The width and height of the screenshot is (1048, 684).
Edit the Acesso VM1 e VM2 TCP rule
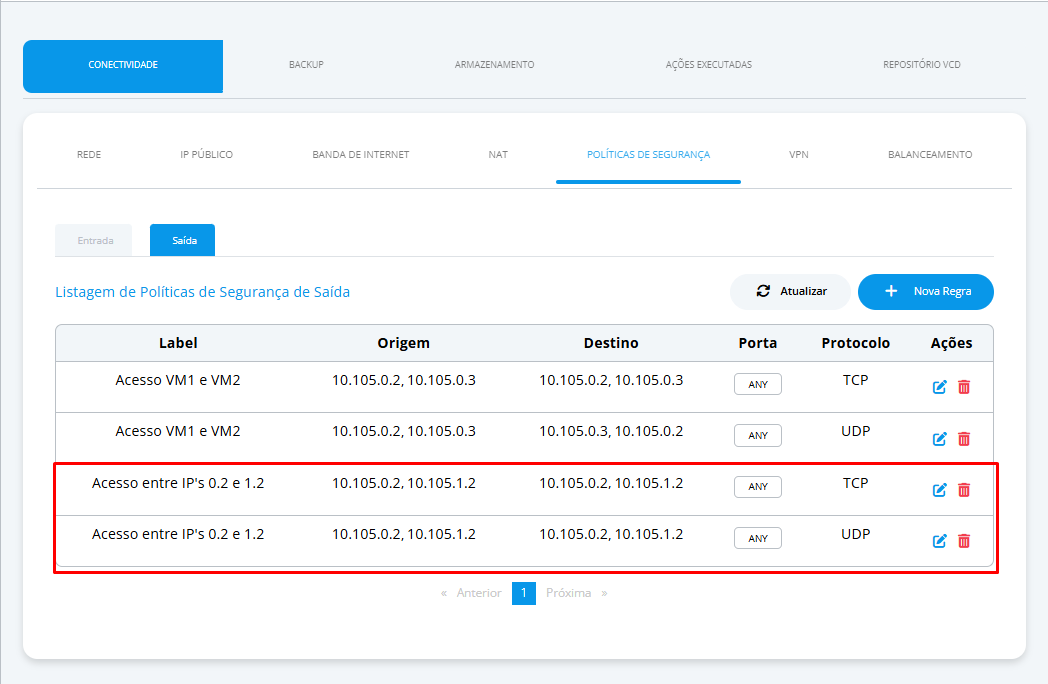pyautogui.click(x=939, y=387)
